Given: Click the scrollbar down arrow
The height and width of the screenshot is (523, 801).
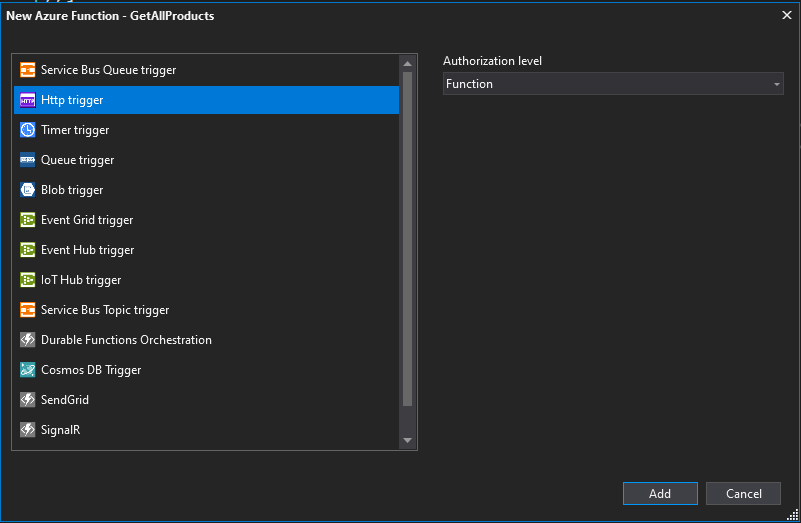Looking at the screenshot, I should (x=407, y=440).
